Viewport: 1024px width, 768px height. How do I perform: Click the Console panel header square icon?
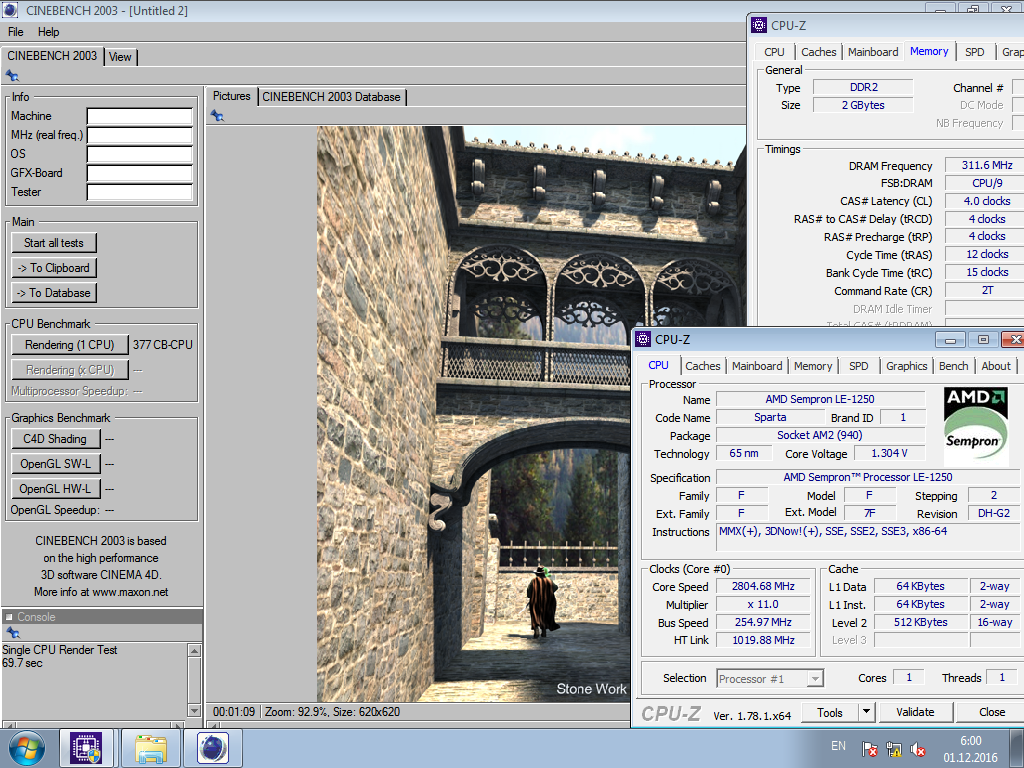[x=9, y=616]
